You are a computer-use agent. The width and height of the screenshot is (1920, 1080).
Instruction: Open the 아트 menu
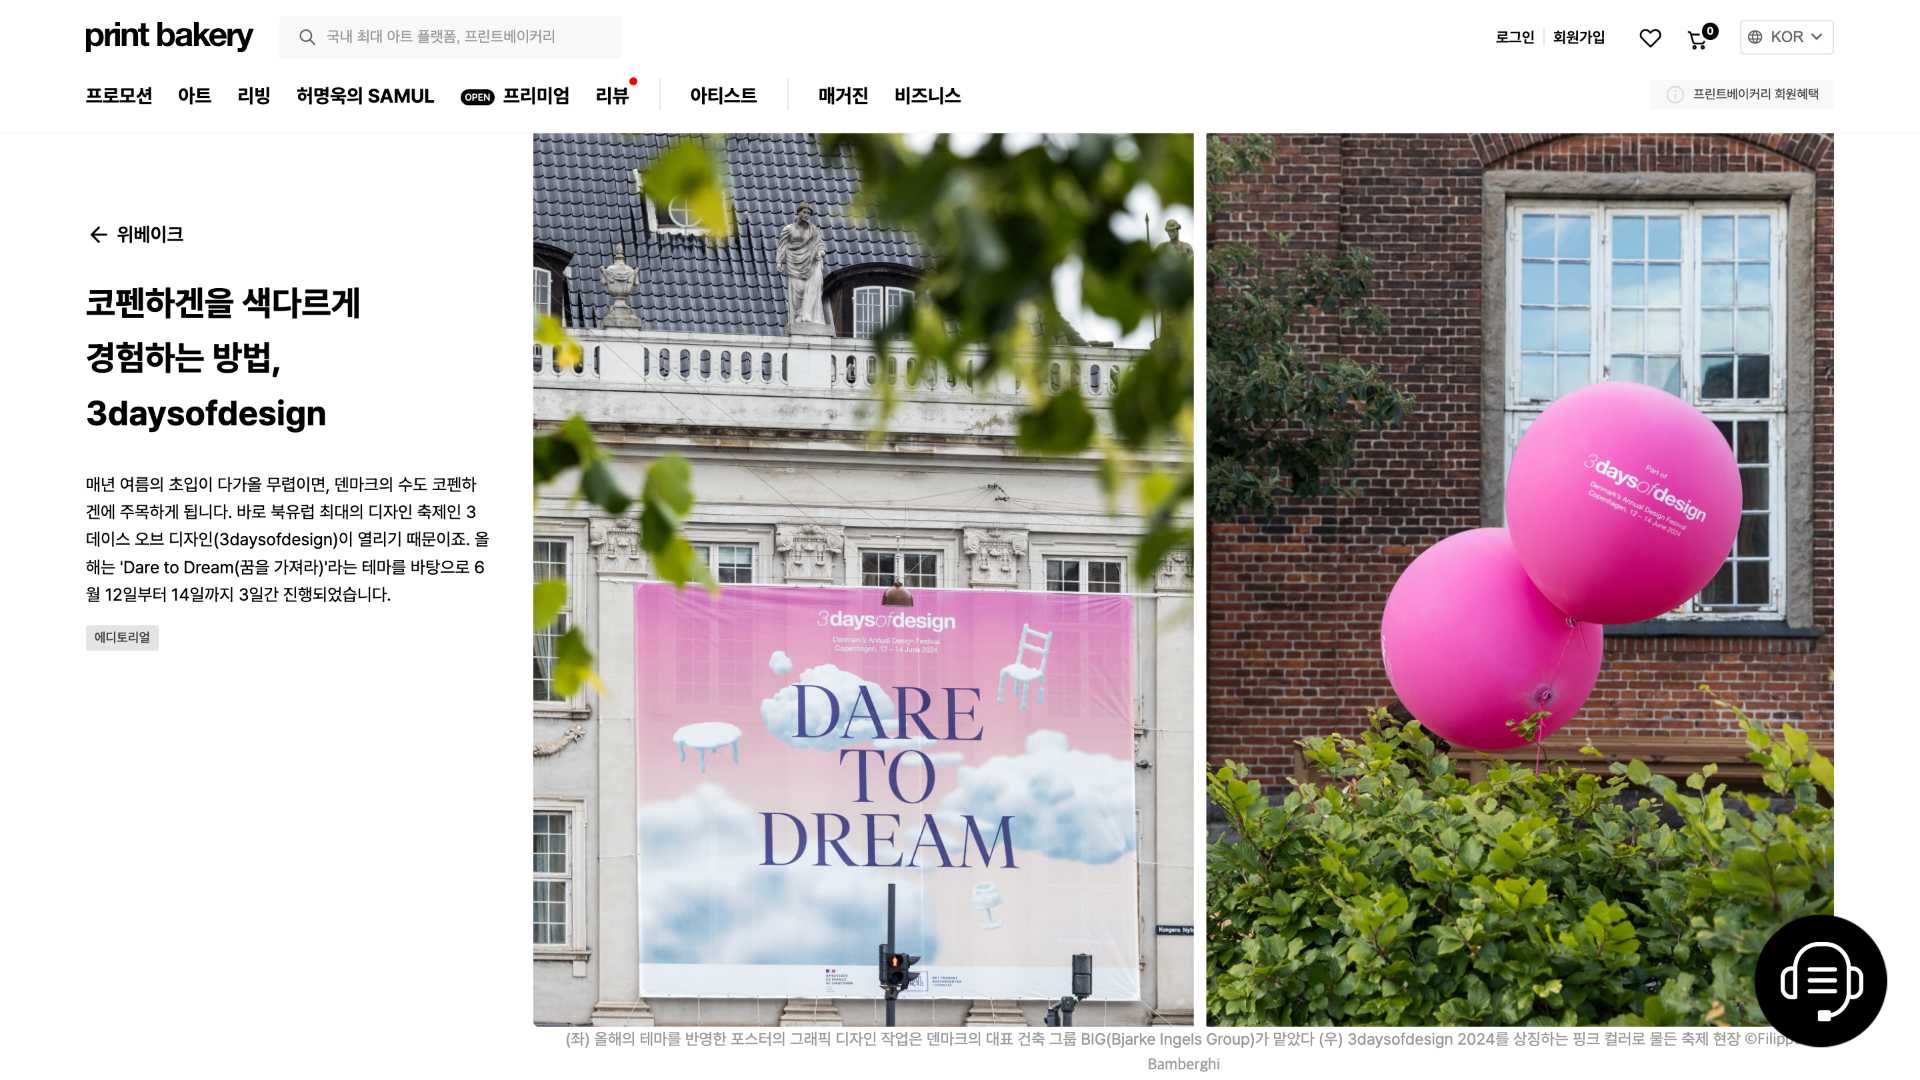[195, 96]
